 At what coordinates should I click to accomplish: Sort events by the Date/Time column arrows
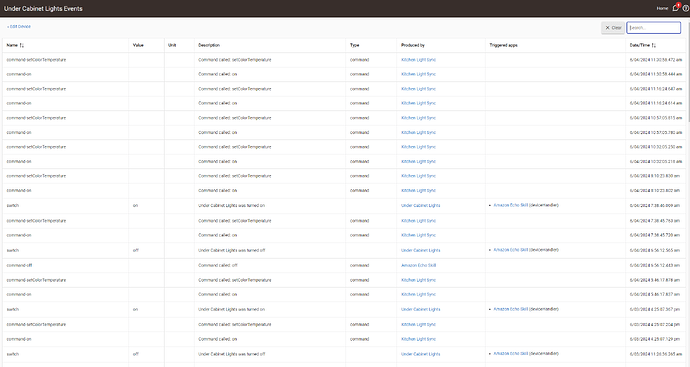(x=653, y=45)
